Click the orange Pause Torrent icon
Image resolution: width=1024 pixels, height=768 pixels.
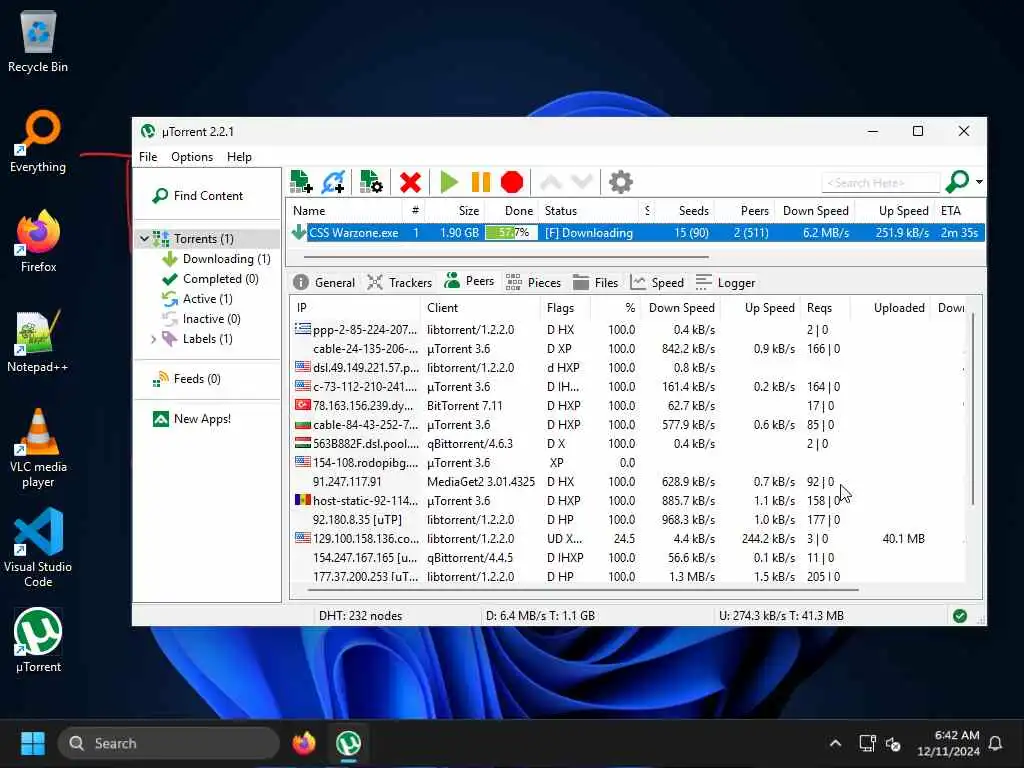[x=481, y=182]
